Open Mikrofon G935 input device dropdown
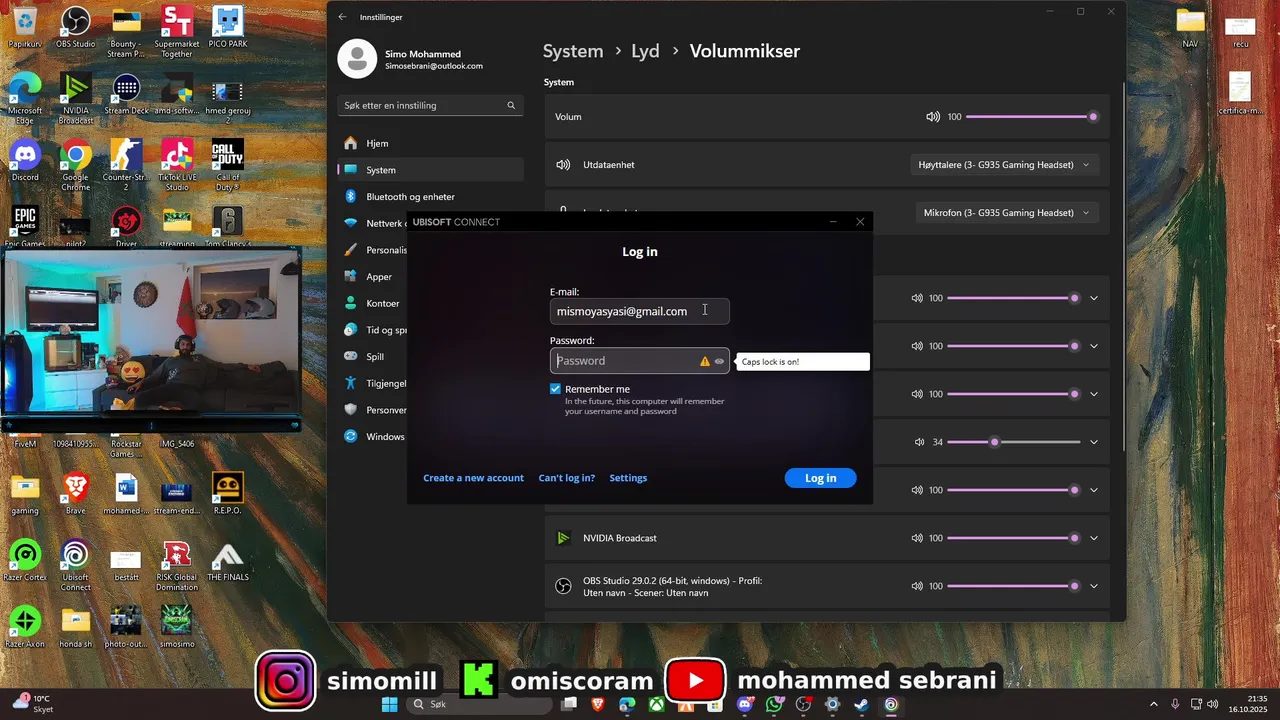This screenshot has height=720, width=1280. click(1007, 213)
